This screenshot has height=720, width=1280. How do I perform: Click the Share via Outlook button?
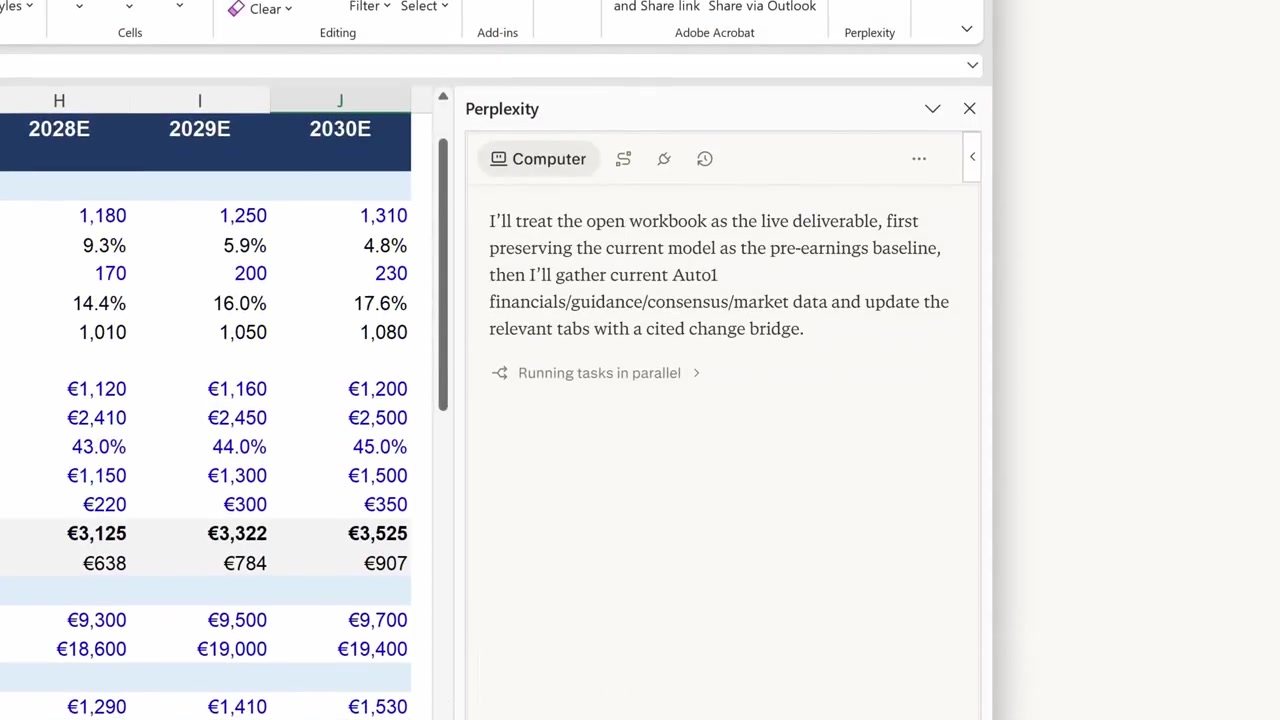(762, 7)
